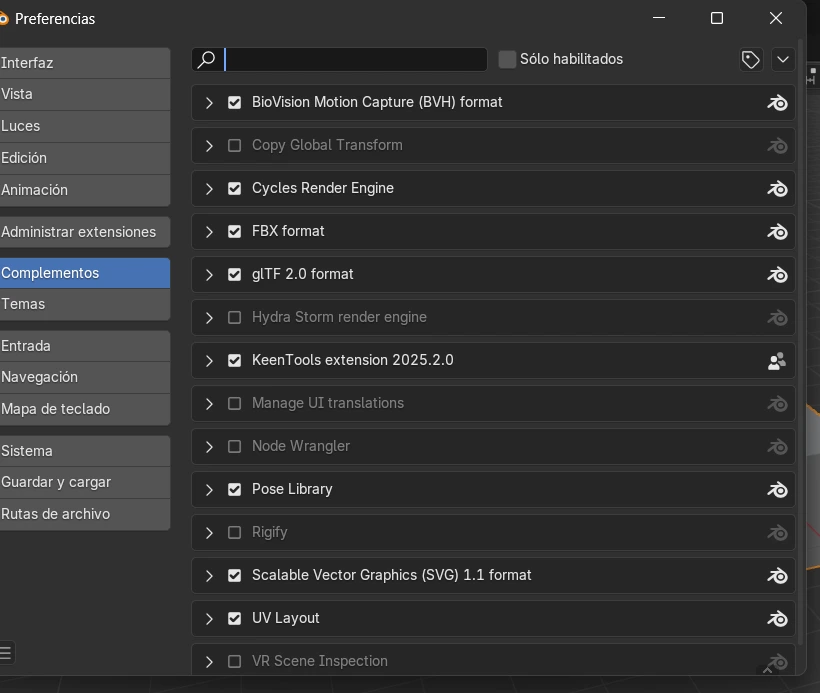Open Rutas de archivo settings

[x=85, y=514]
